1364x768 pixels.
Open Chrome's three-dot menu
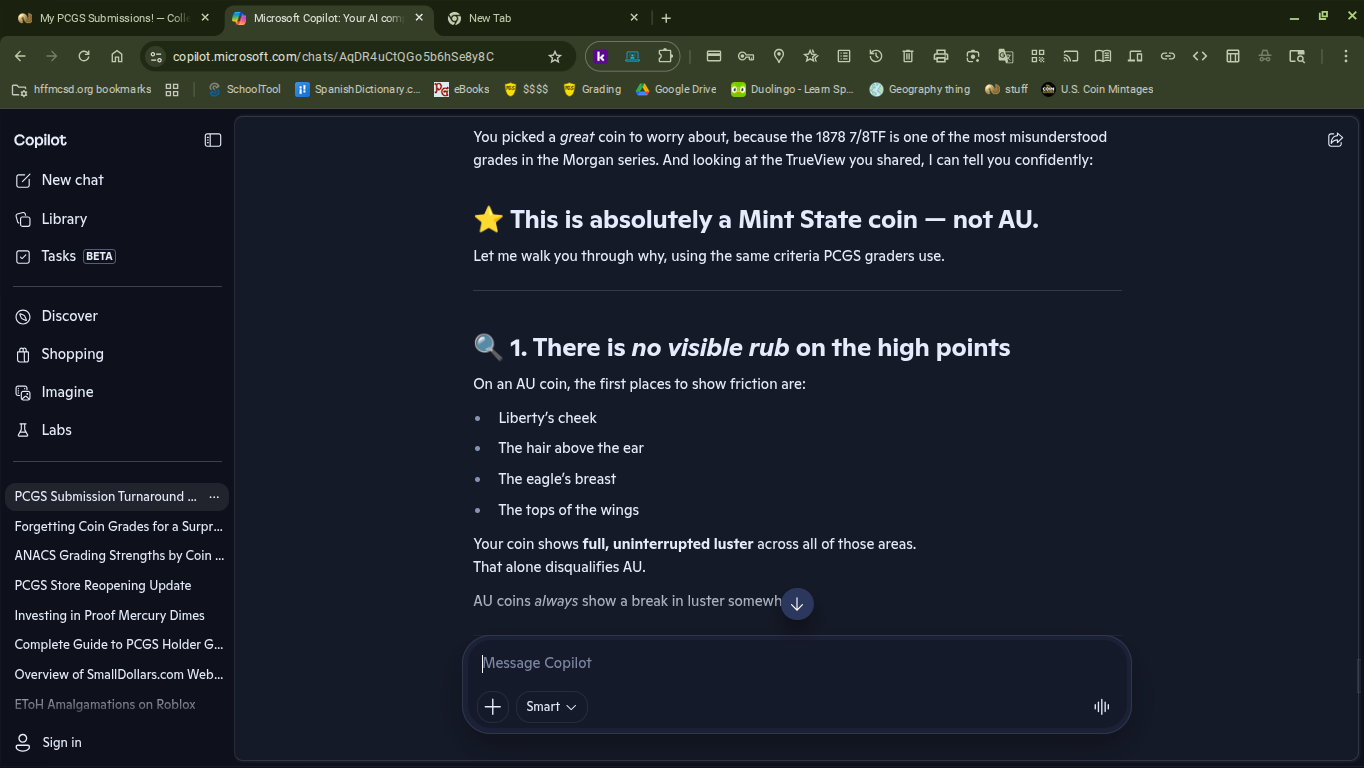point(1346,56)
